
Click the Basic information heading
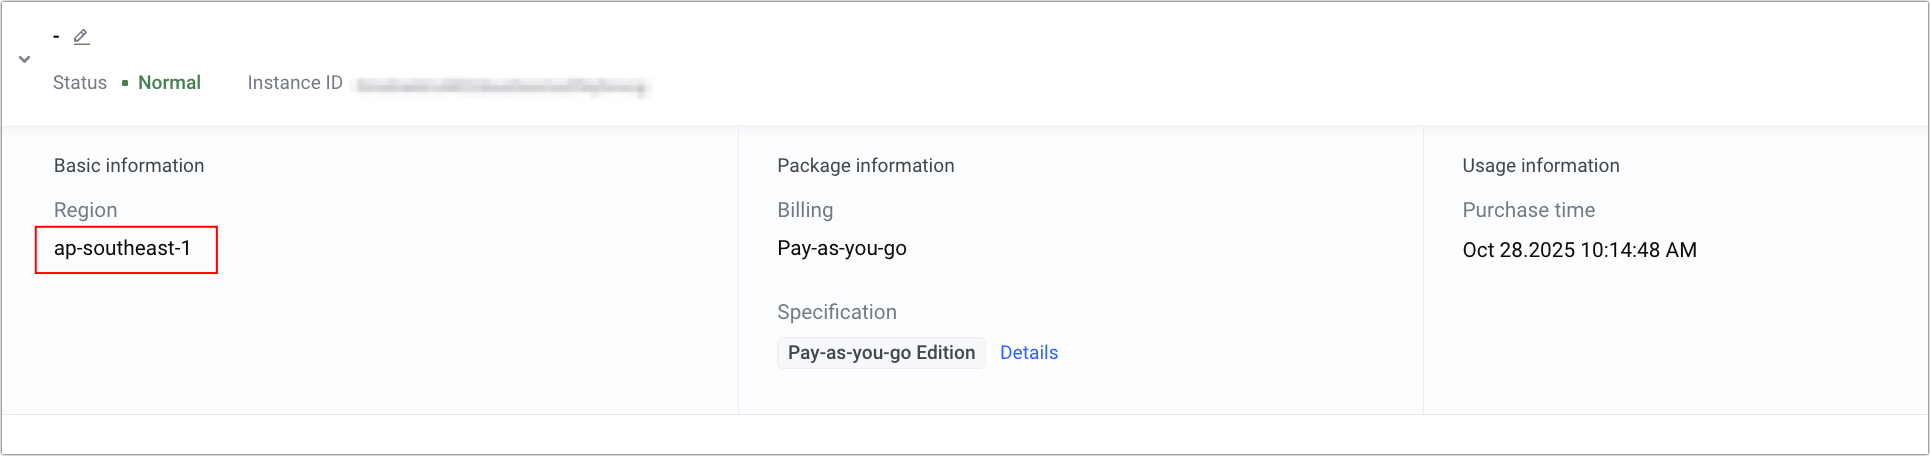tap(129, 166)
